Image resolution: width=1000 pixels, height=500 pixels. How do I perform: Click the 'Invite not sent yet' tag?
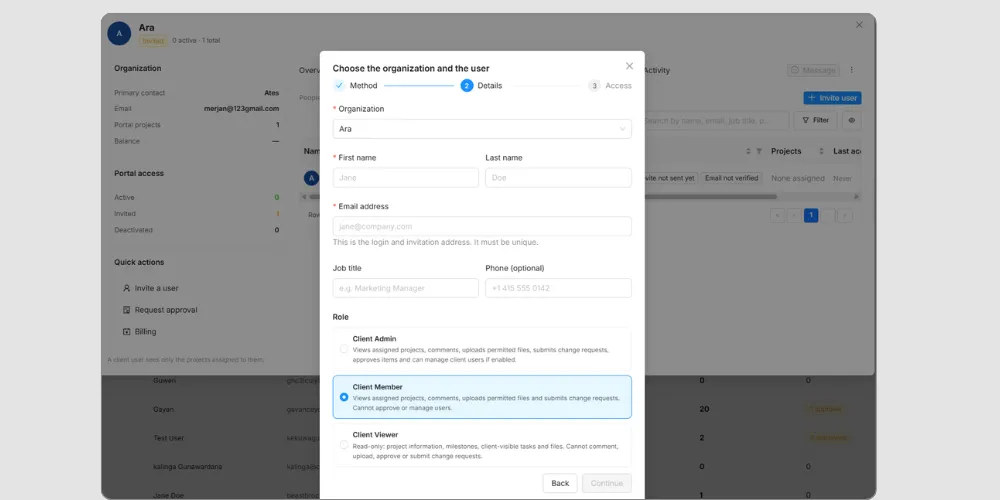coord(670,179)
